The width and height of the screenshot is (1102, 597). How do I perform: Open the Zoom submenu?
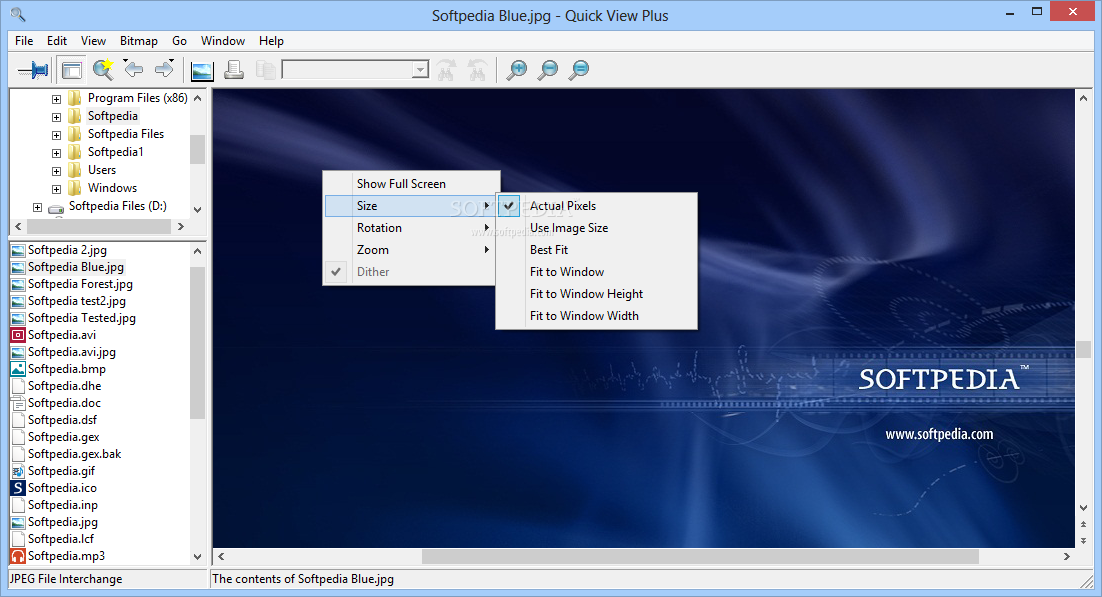(411, 250)
